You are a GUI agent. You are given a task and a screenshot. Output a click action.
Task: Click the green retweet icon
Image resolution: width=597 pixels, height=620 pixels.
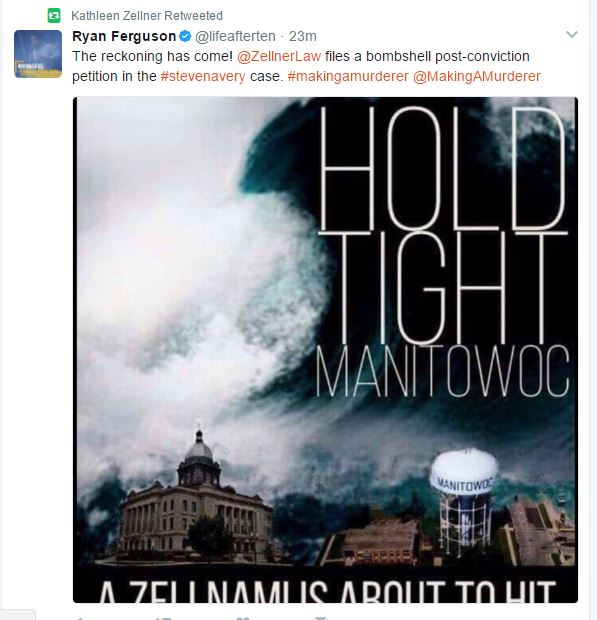[x=54, y=16]
